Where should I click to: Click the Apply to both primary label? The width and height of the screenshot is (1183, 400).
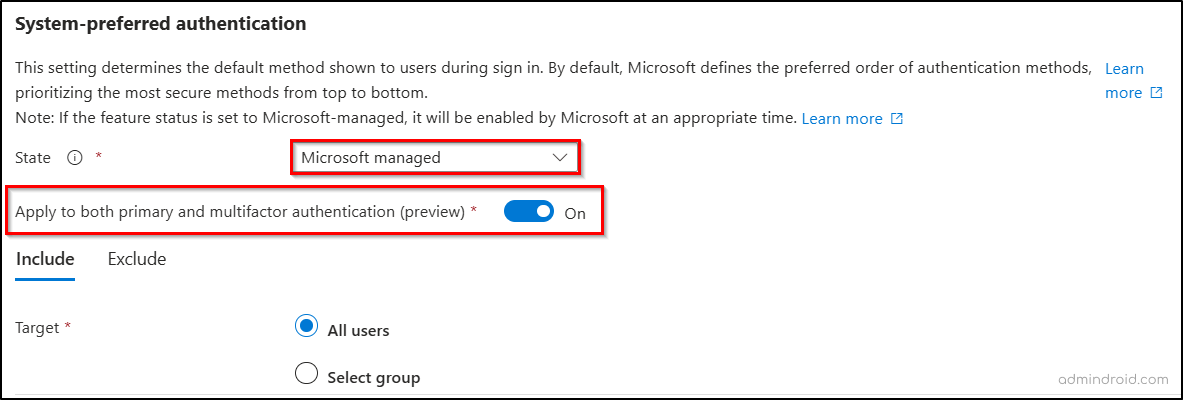pos(240,211)
